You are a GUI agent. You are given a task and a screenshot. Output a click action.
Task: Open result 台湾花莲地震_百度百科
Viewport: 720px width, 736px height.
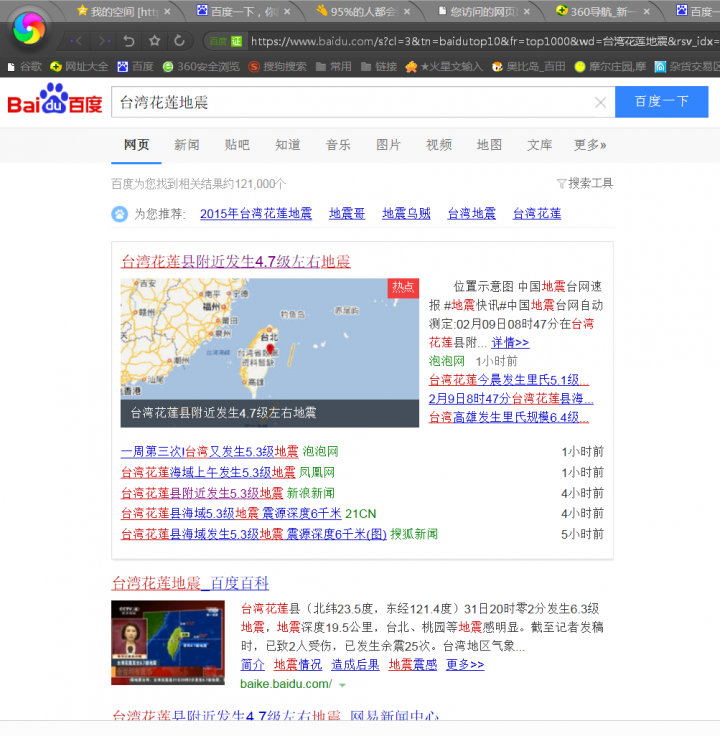coord(190,583)
